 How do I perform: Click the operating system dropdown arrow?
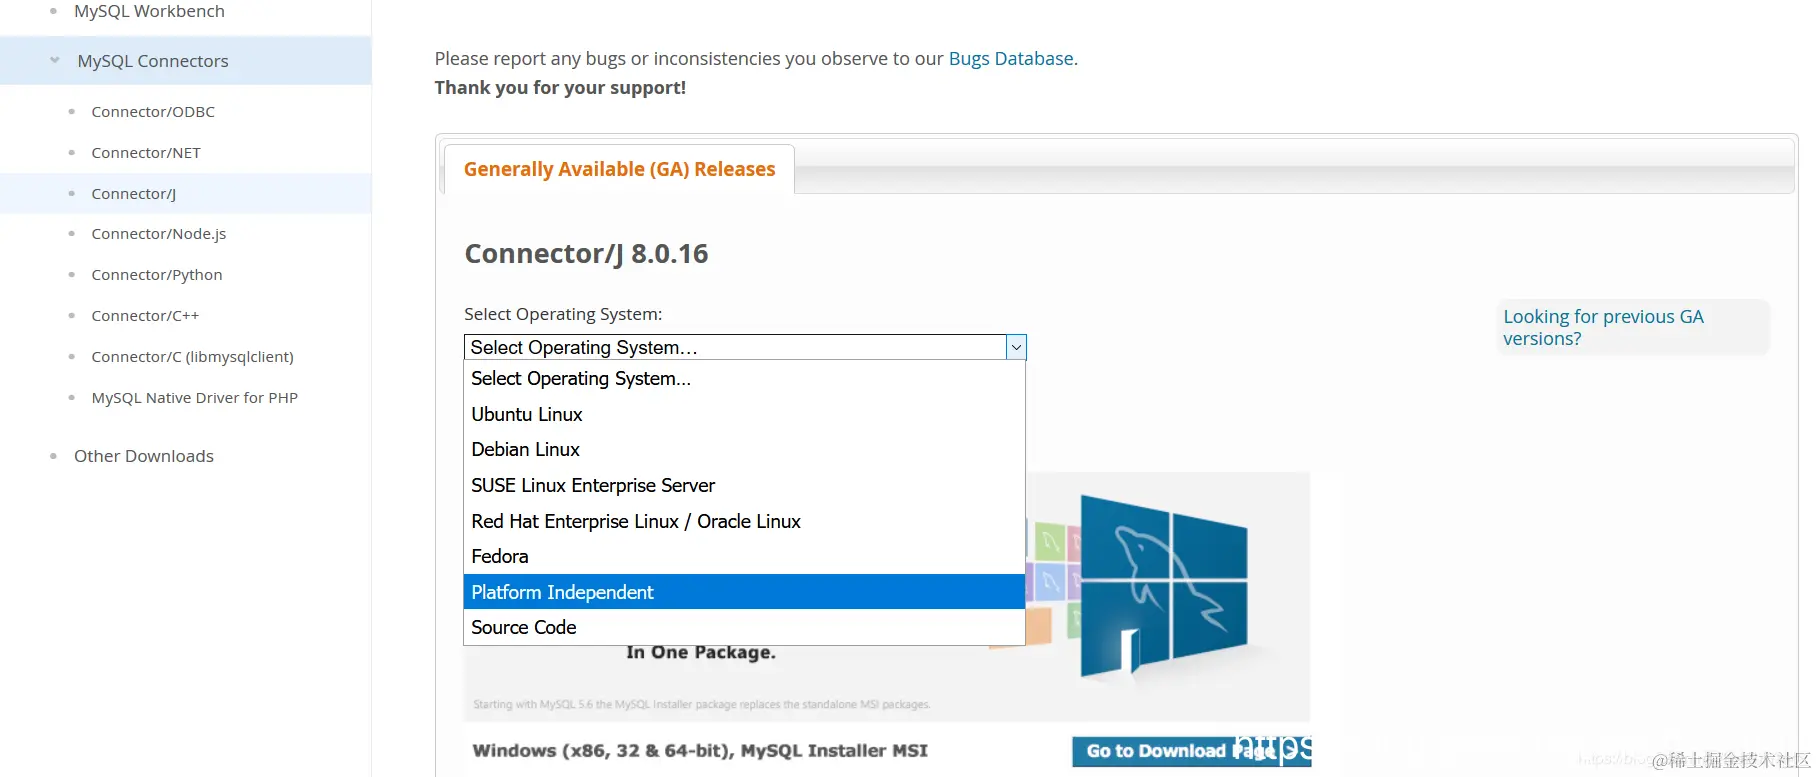tap(1016, 347)
